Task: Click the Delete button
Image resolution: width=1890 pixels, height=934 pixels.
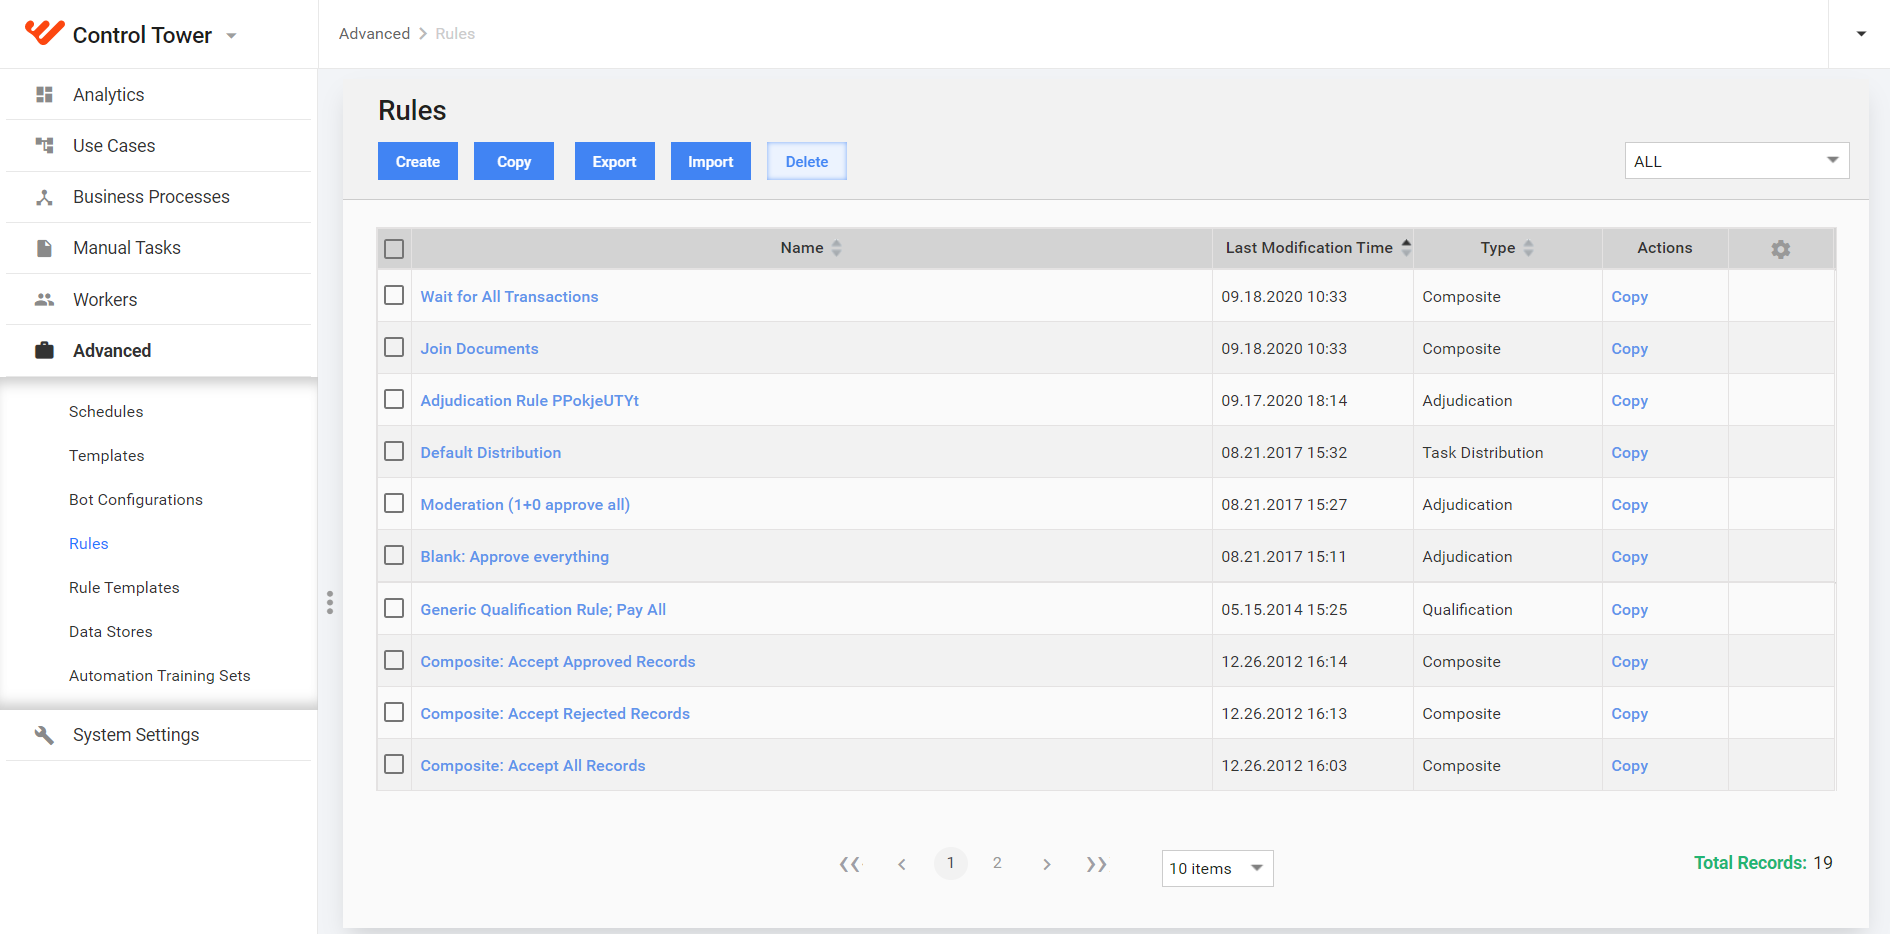Action: [807, 161]
